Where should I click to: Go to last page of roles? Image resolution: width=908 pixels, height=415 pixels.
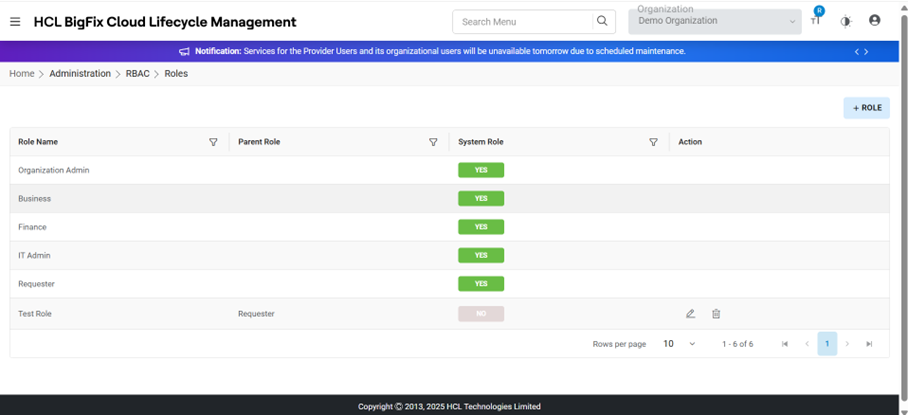(869, 344)
